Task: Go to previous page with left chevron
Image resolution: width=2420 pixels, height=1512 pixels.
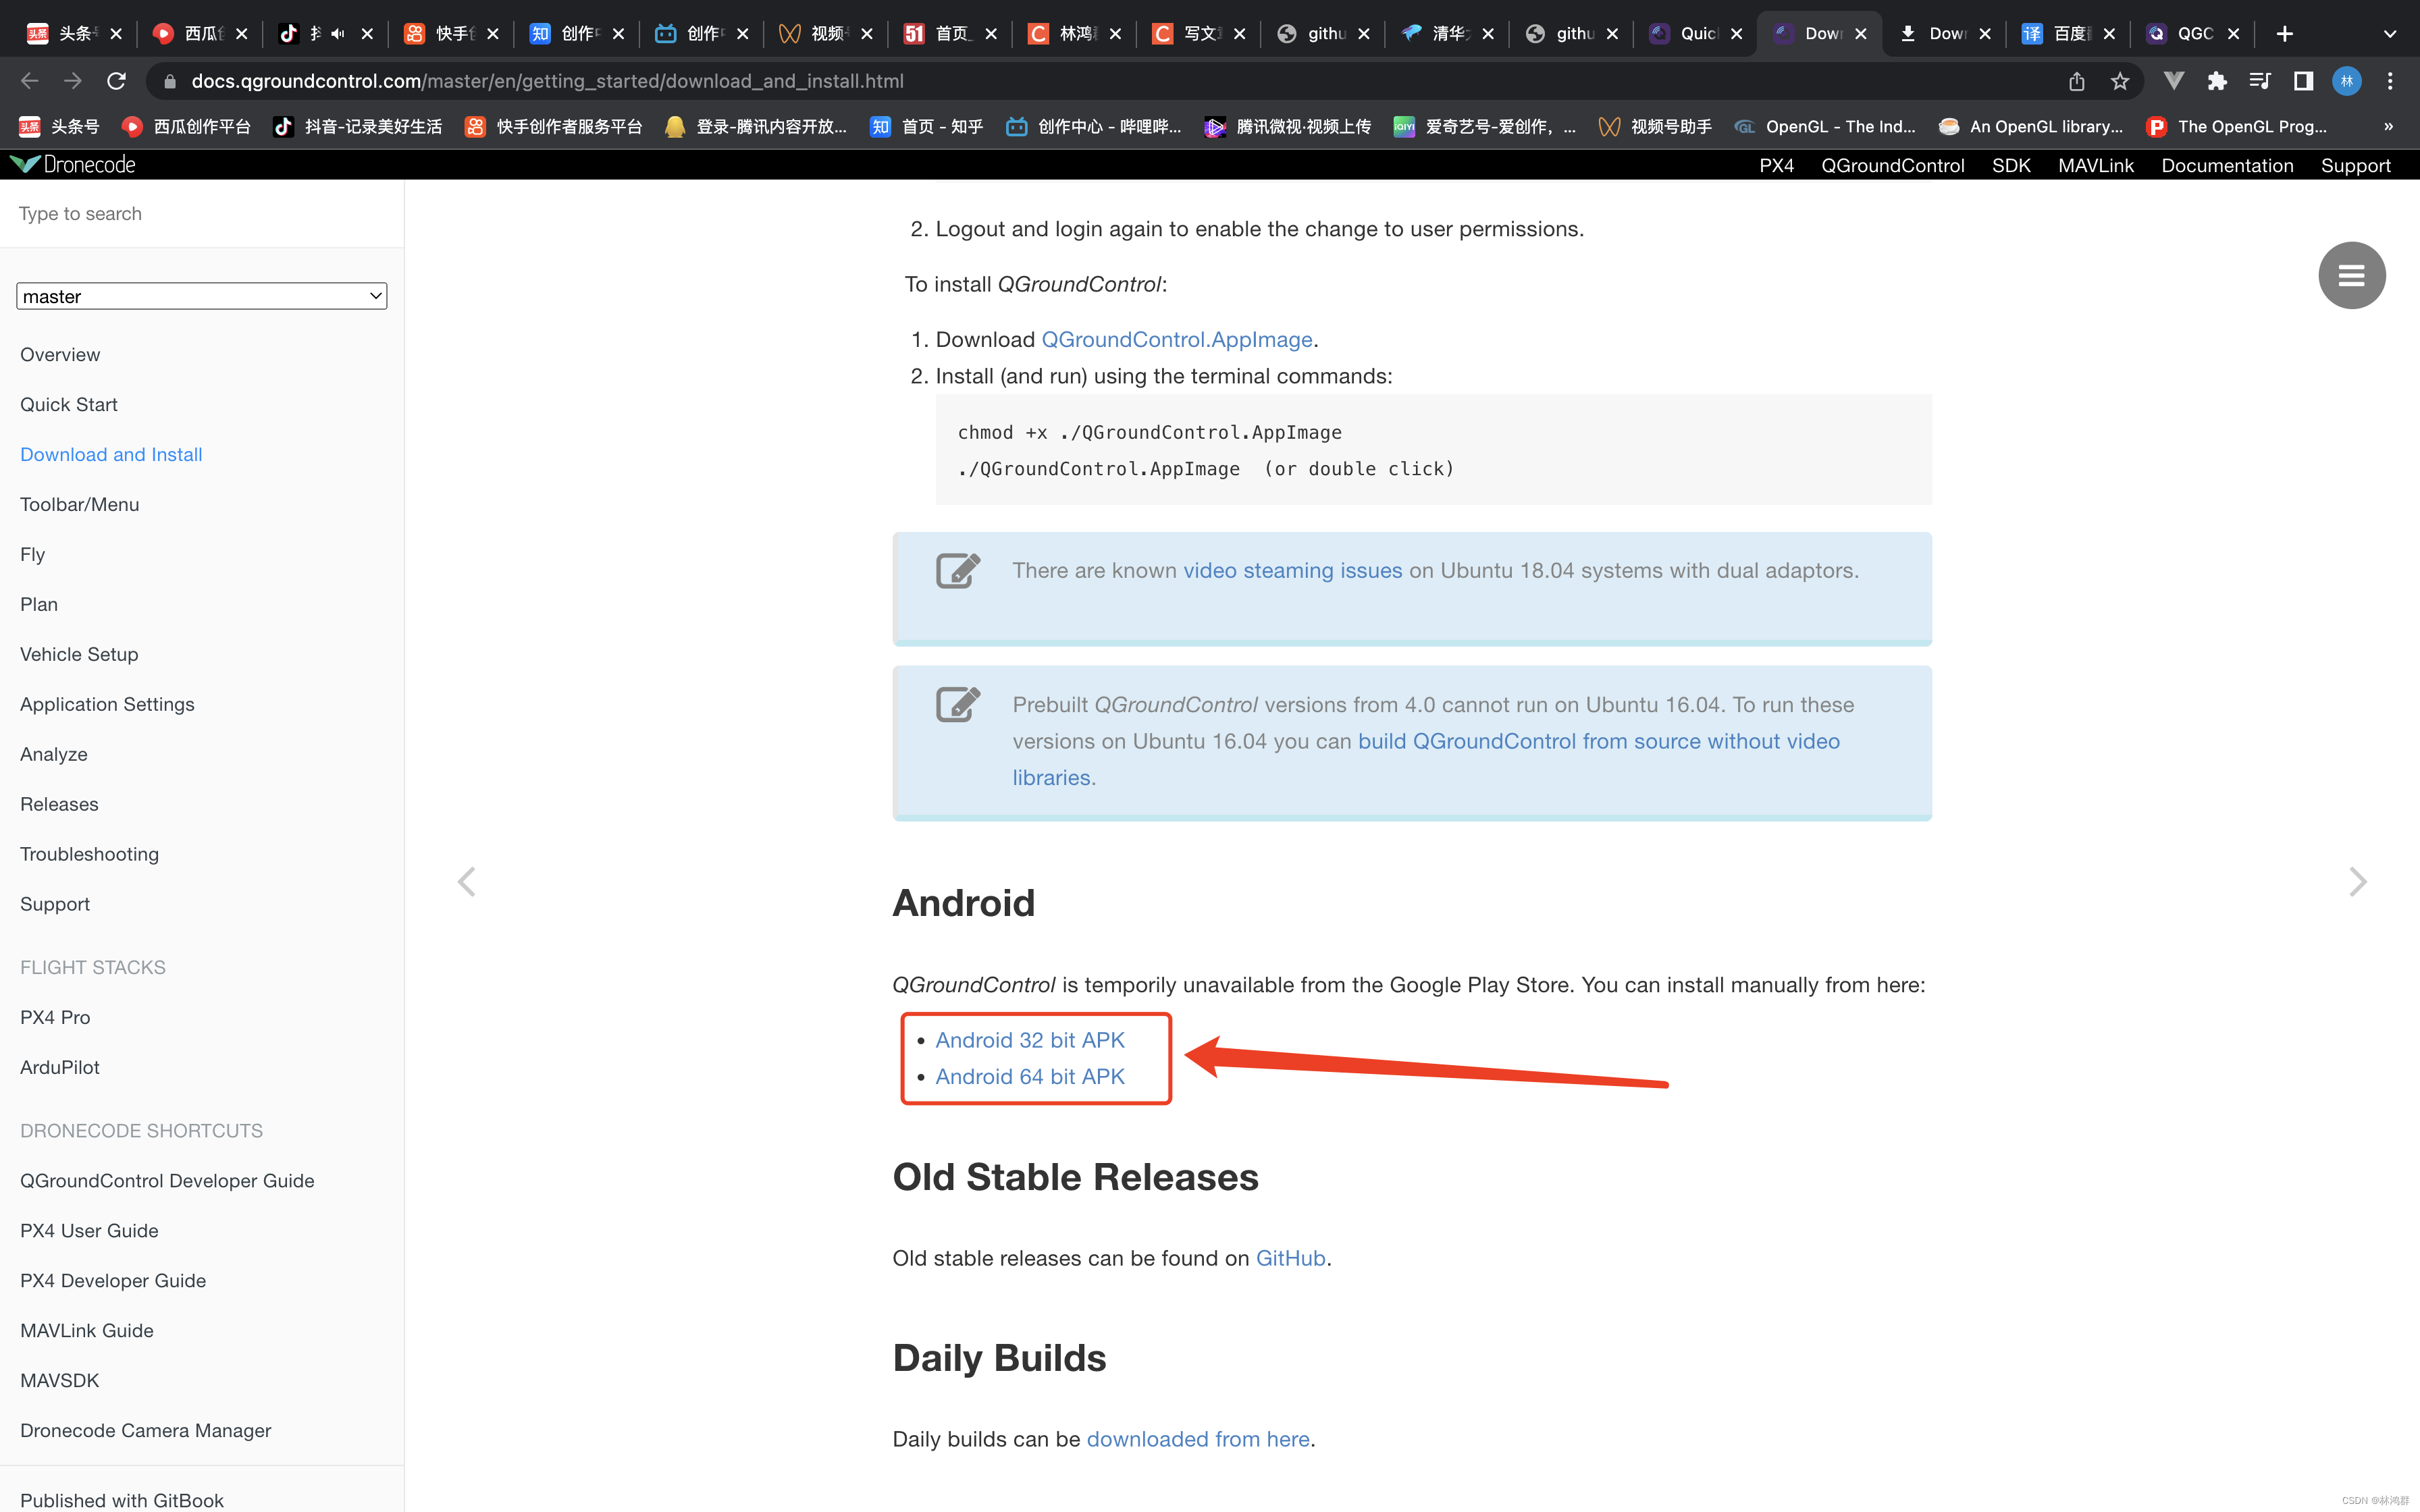Action: tap(466, 881)
